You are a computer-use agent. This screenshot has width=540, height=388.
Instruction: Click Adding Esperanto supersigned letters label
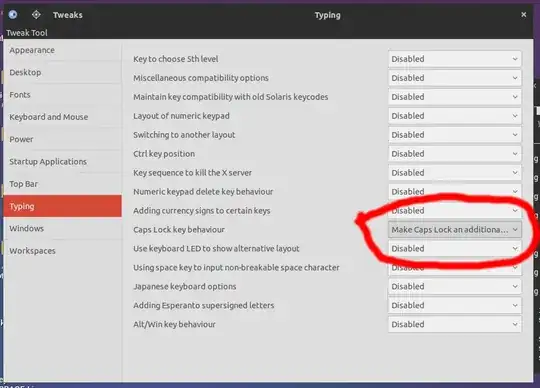[x=204, y=305]
